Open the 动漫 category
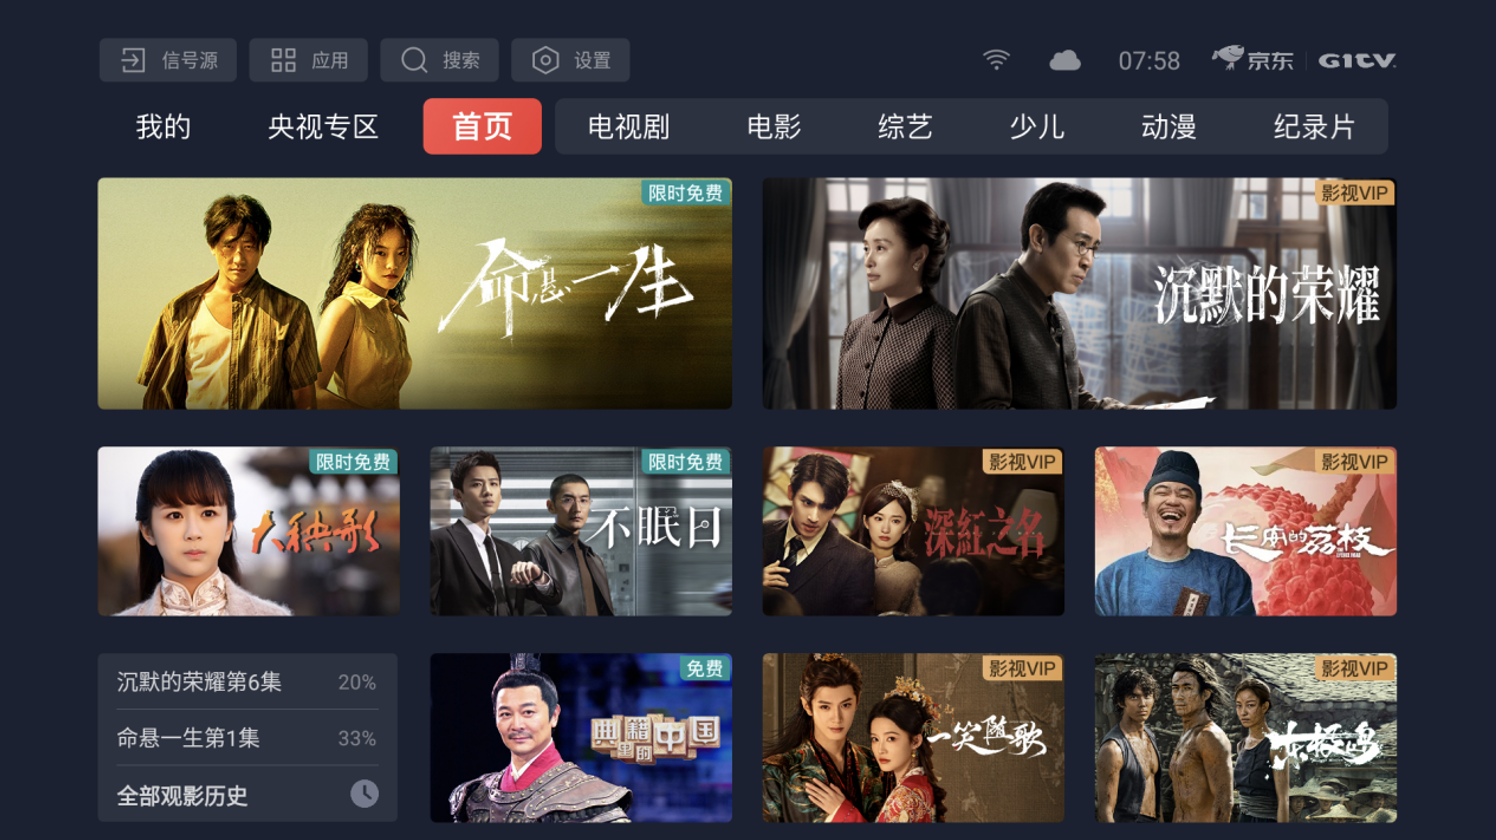Viewport: 1496px width, 840px height. point(1168,127)
